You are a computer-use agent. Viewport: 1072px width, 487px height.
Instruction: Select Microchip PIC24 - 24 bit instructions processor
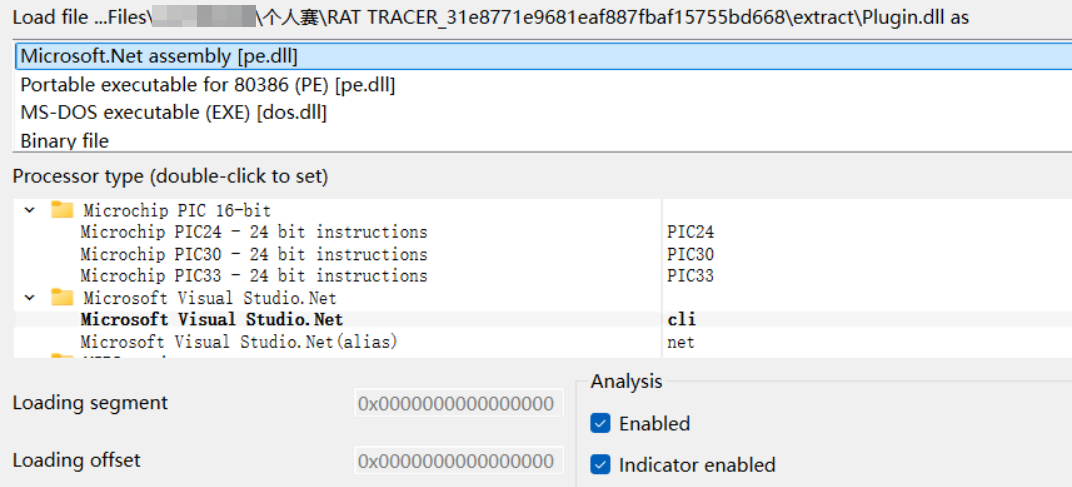pos(253,232)
